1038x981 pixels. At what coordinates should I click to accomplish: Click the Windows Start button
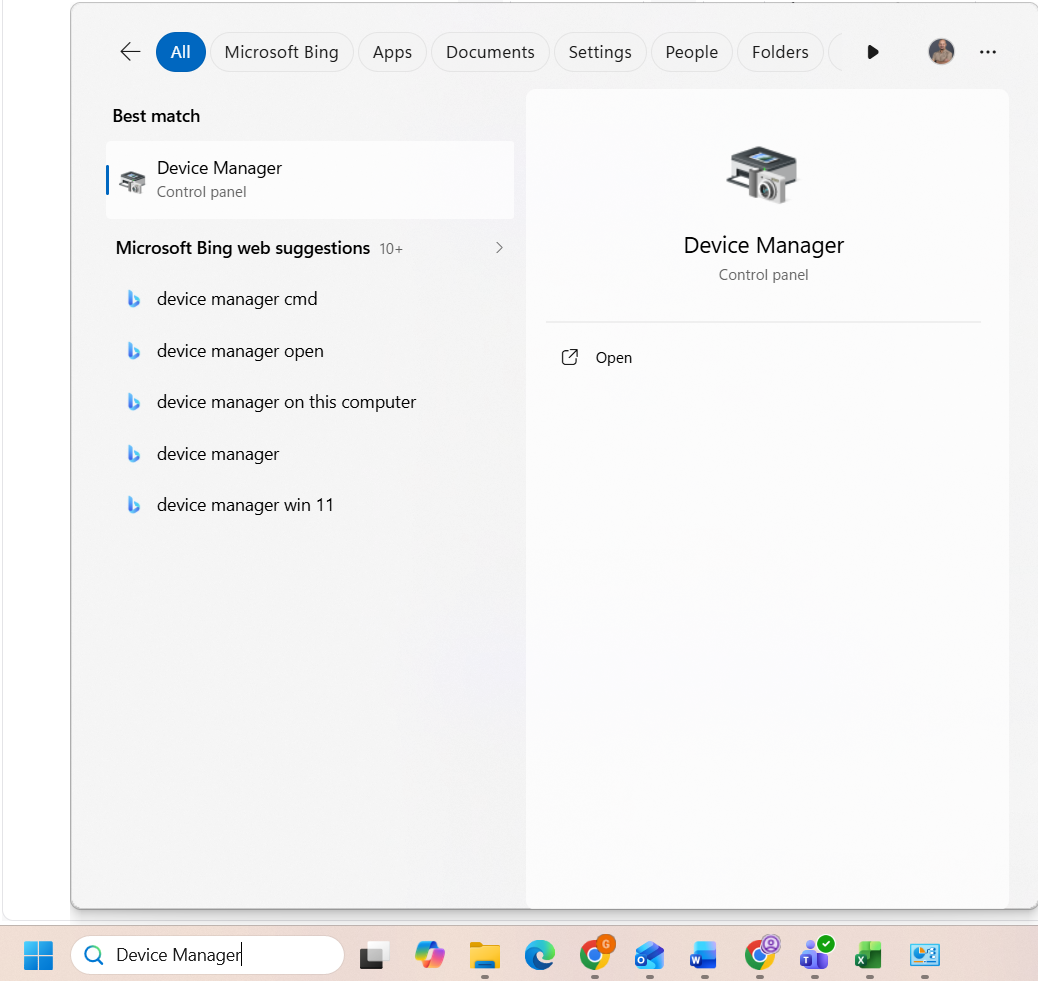(x=38, y=955)
